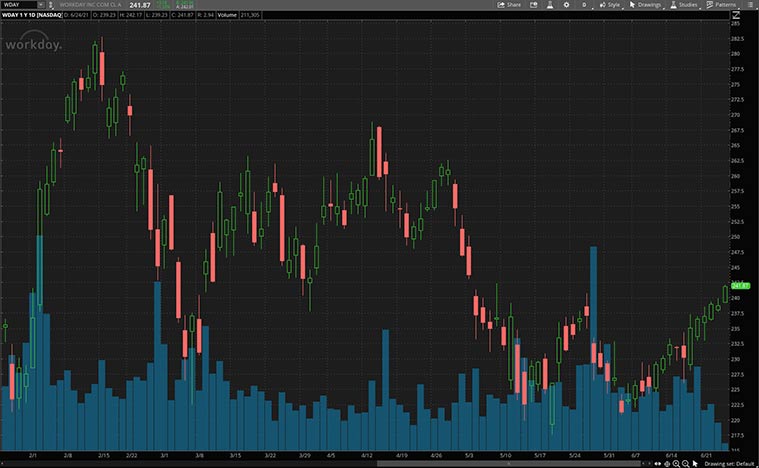Click the horizontal time scrollbar
Image resolution: width=759 pixels, height=468 pixels.
click(508, 464)
